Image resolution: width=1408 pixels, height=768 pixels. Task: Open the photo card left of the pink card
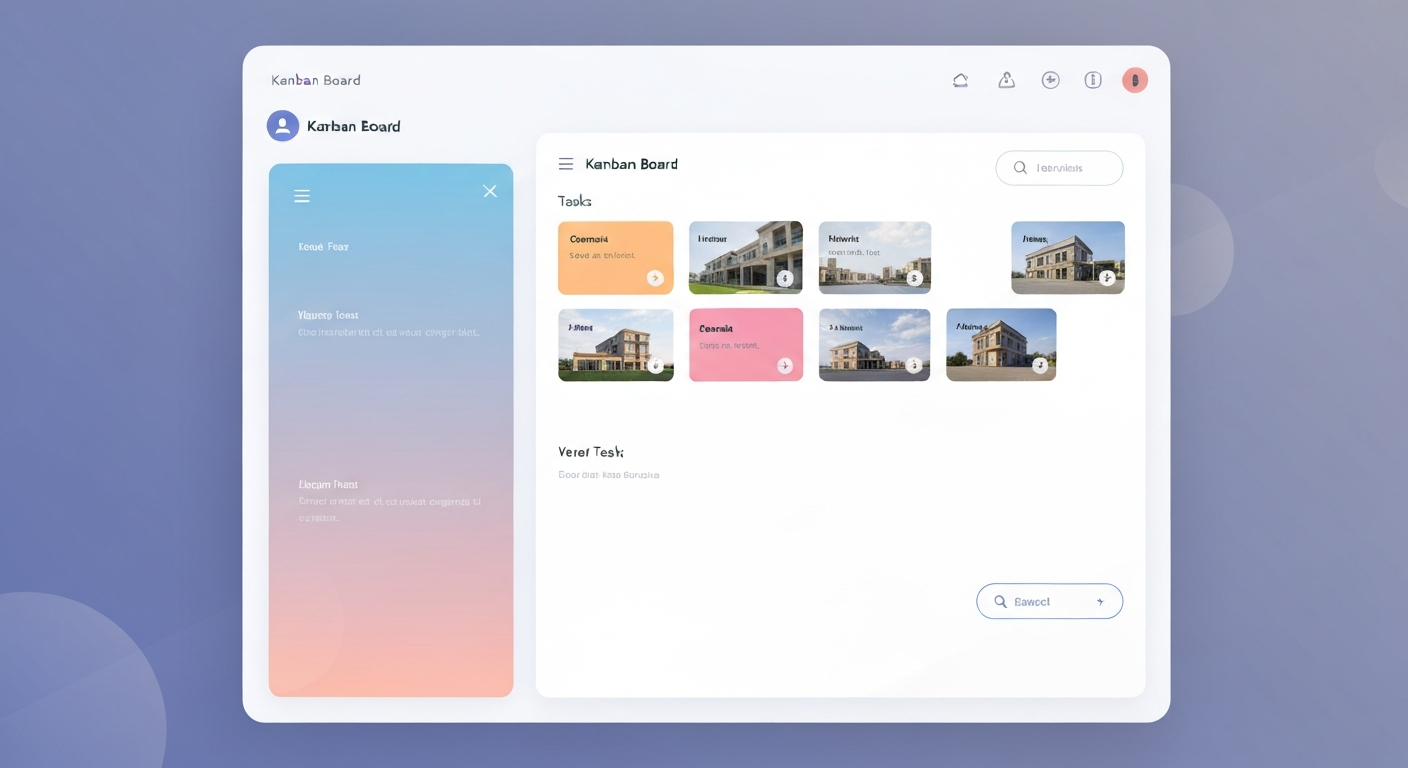[x=616, y=345]
